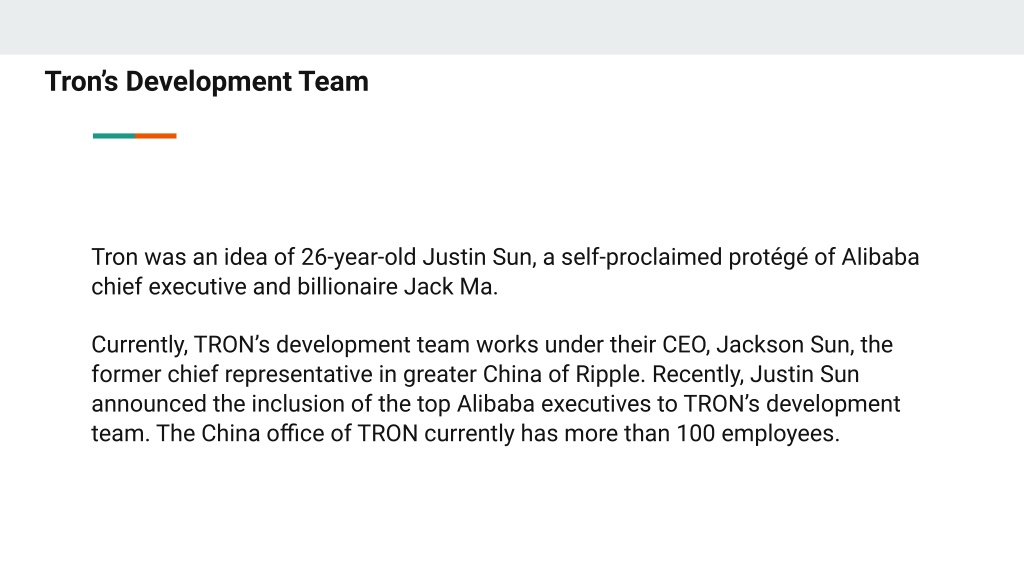This screenshot has width=1024, height=576.
Task: Click the phrase "26-year-old Justin Sun"
Action: click(416, 257)
